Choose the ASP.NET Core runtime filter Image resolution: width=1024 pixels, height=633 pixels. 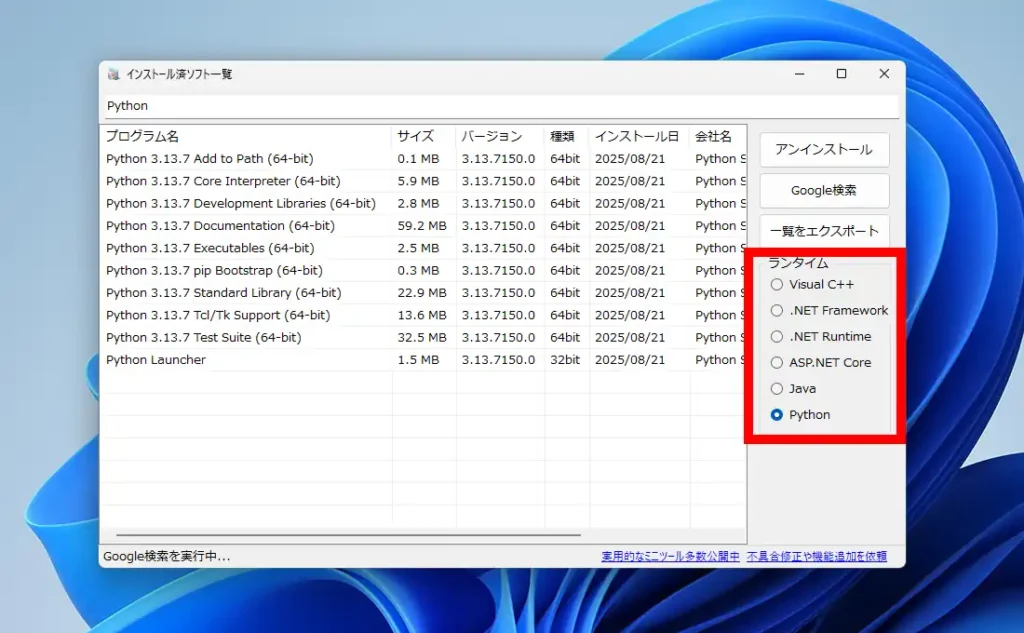(777, 362)
